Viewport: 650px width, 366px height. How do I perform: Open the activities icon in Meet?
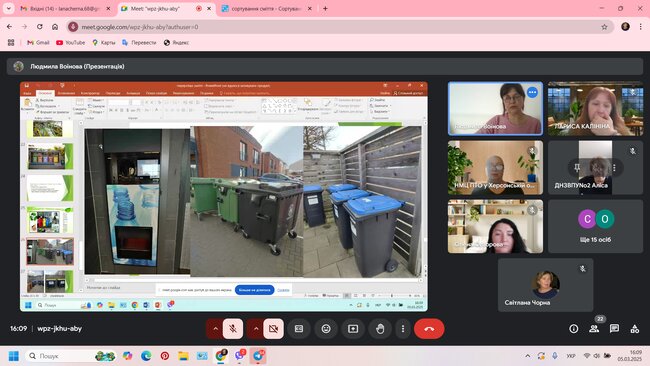click(x=635, y=329)
